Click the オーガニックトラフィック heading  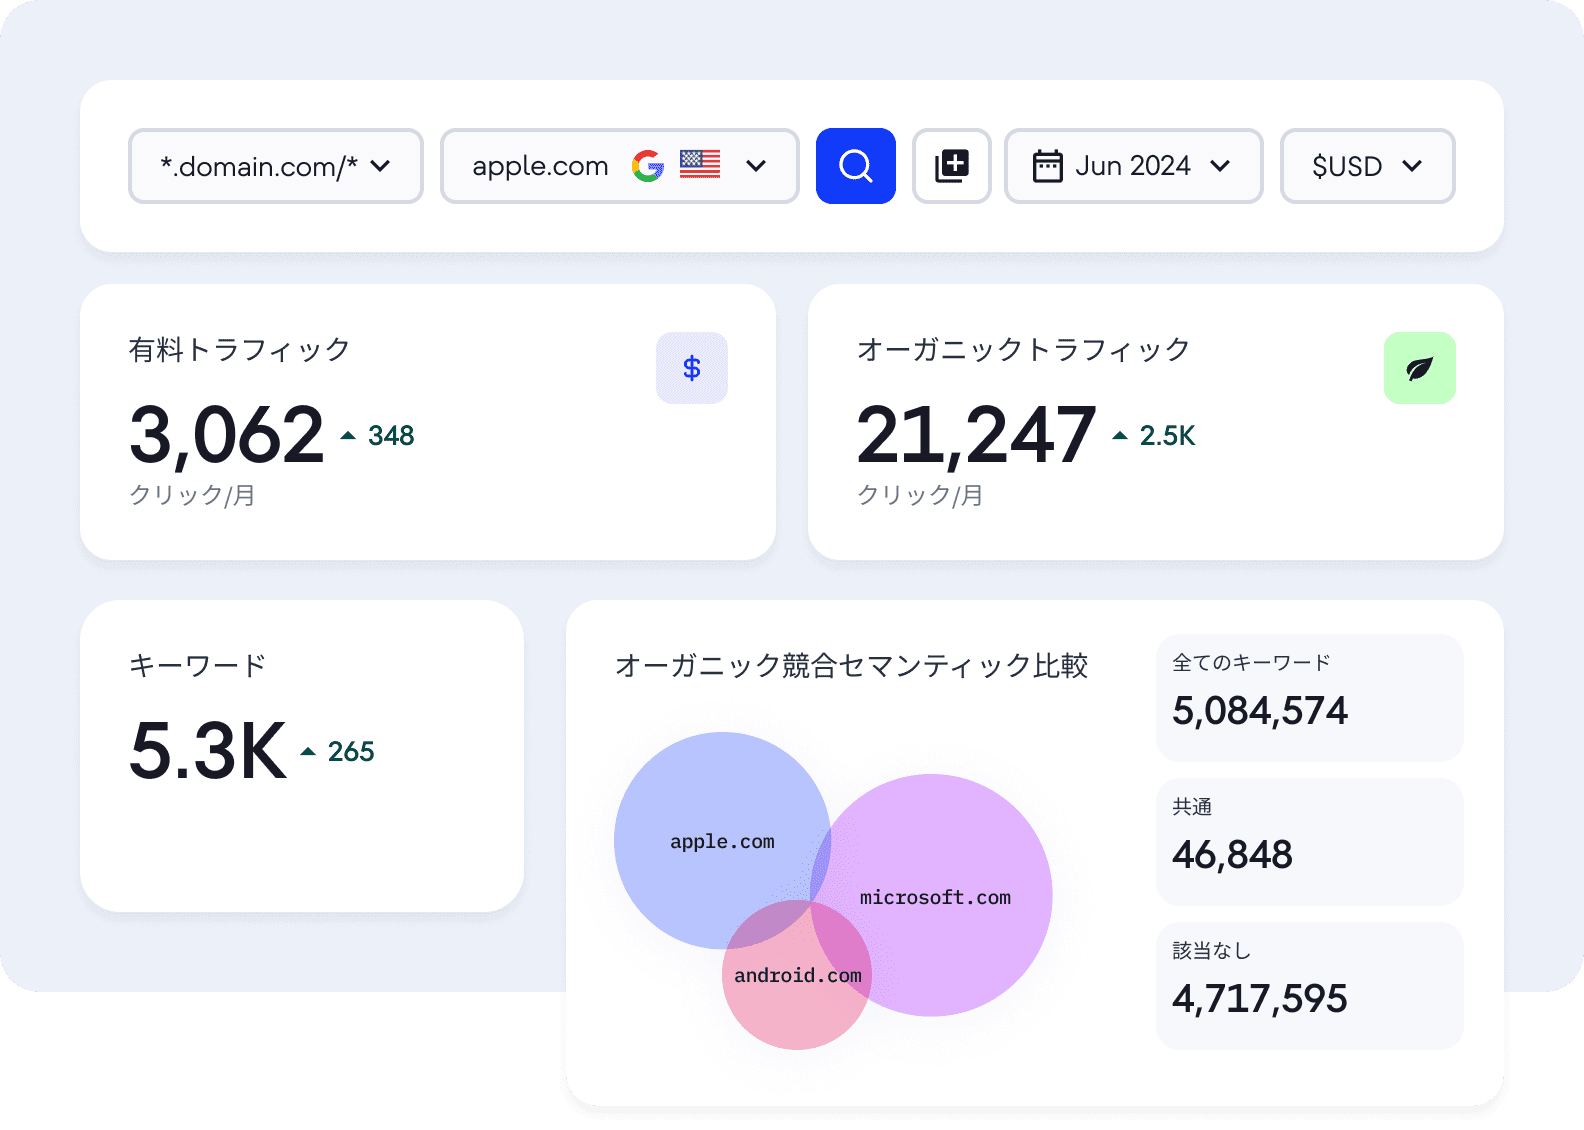tap(1024, 350)
